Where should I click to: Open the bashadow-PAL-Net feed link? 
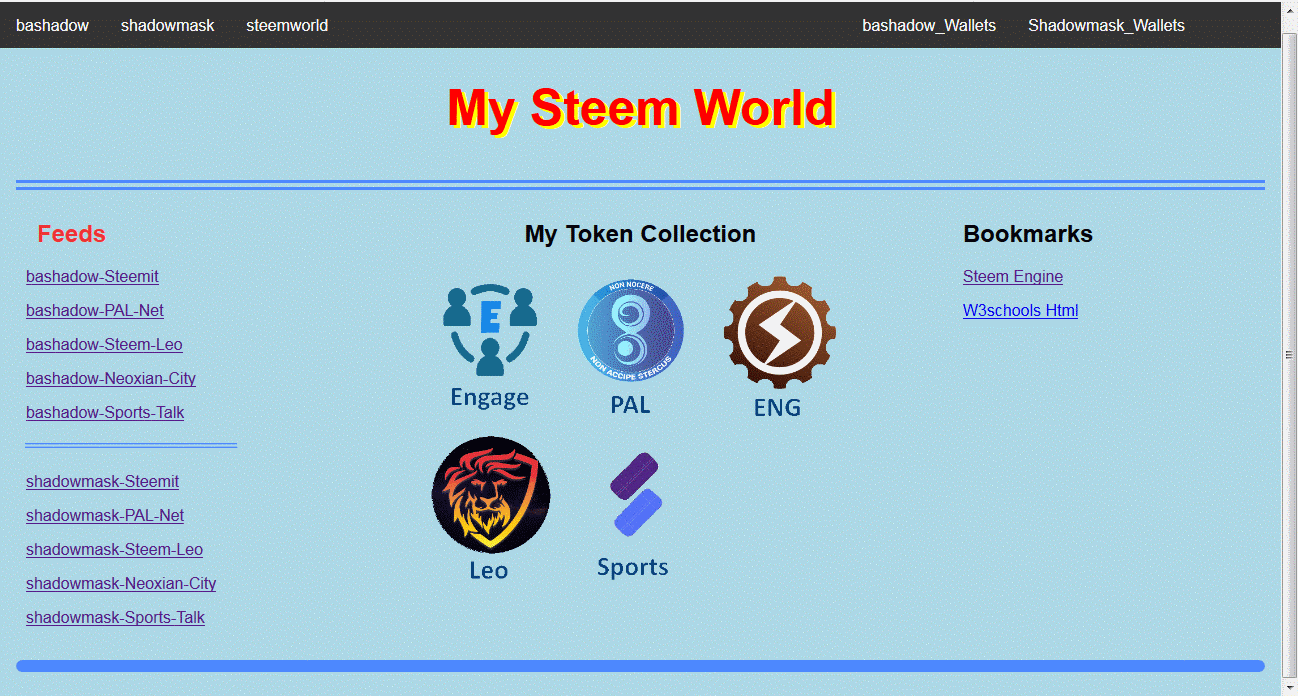coord(95,311)
